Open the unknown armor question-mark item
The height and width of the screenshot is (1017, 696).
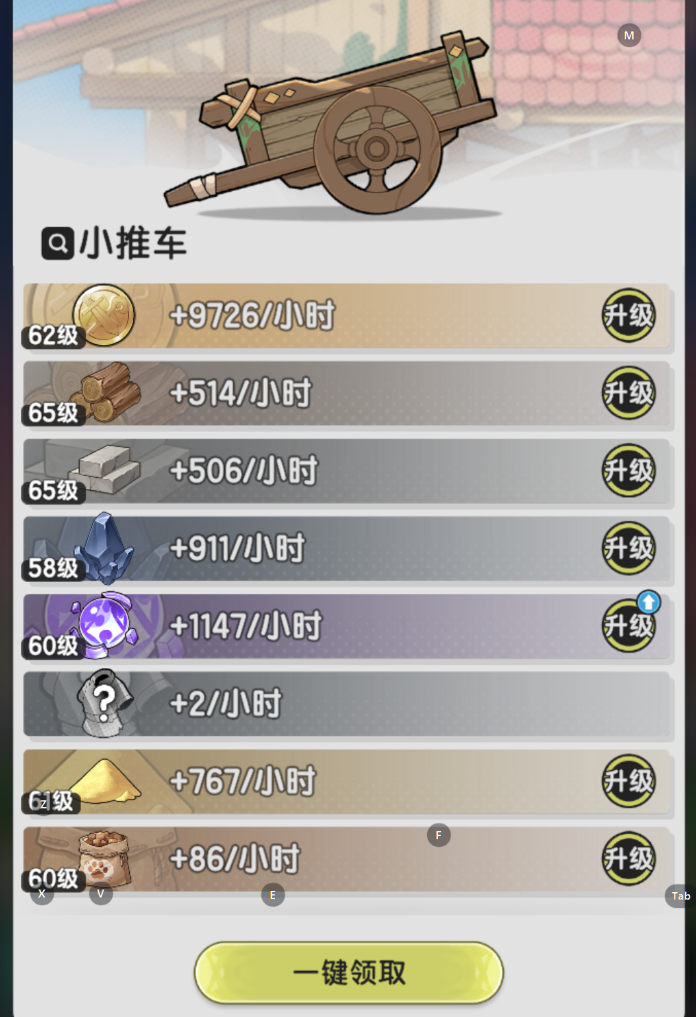pos(104,703)
